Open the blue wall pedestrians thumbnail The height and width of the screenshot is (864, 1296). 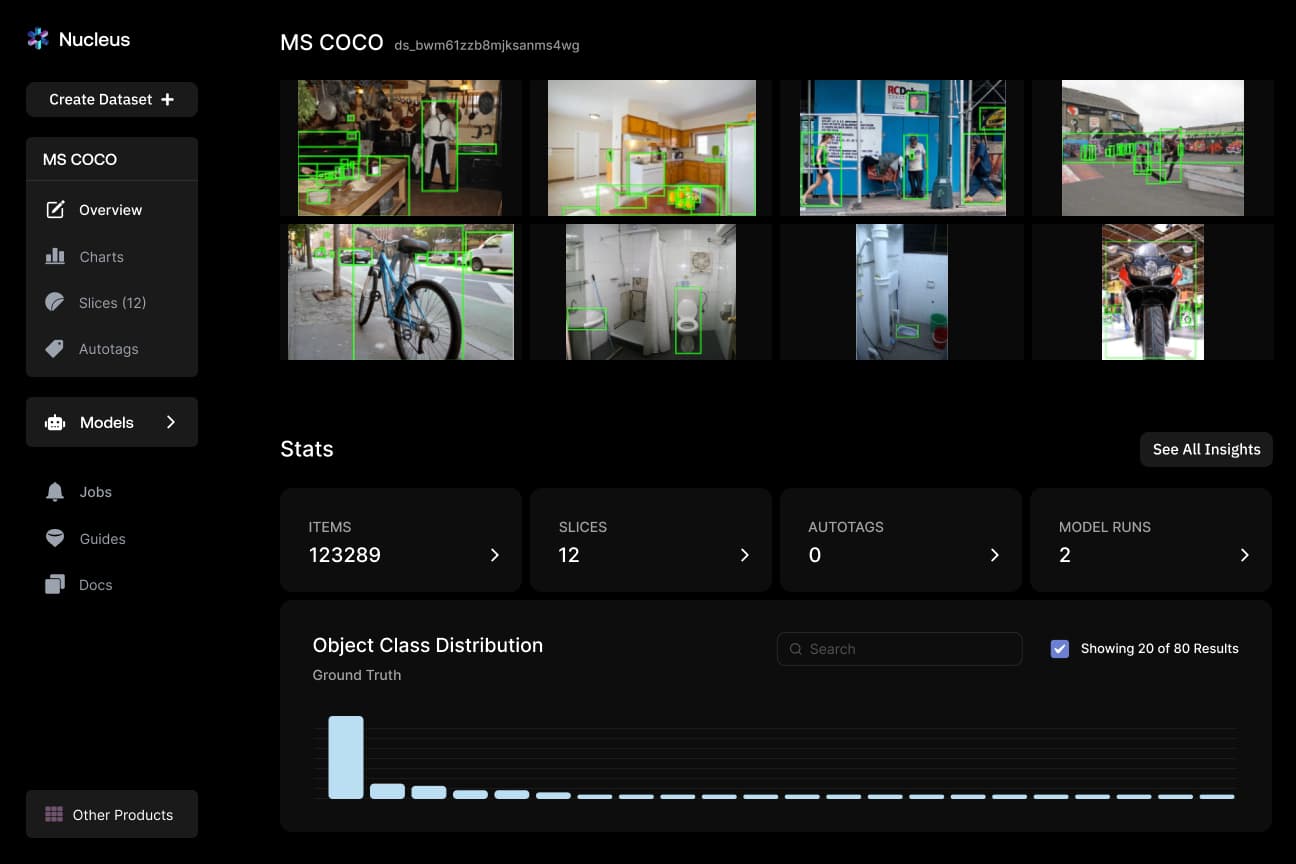click(903, 148)
